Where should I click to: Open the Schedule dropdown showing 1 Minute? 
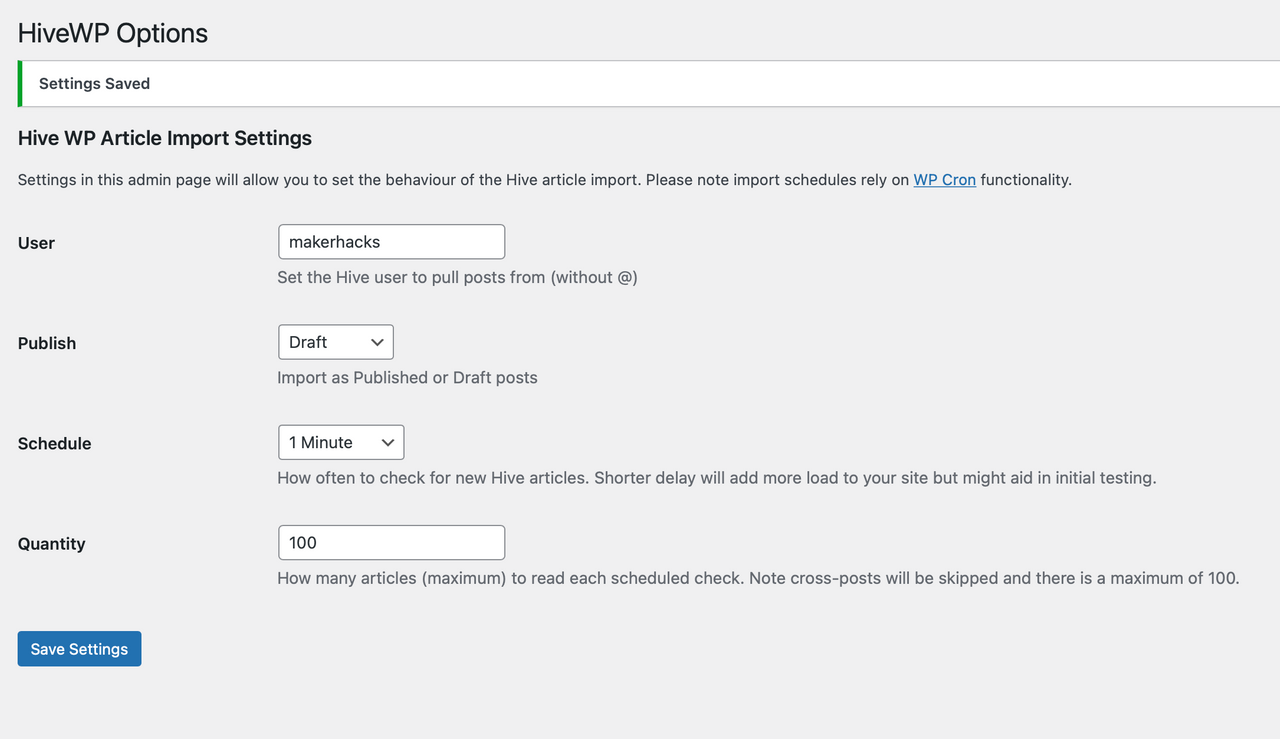pyautogui.click(x=341, y=442)
